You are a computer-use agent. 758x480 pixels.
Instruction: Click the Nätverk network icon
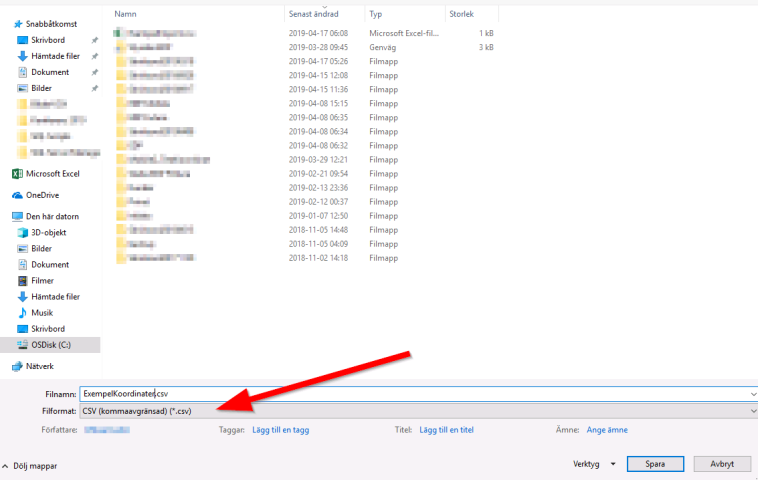tap(17, 366)
